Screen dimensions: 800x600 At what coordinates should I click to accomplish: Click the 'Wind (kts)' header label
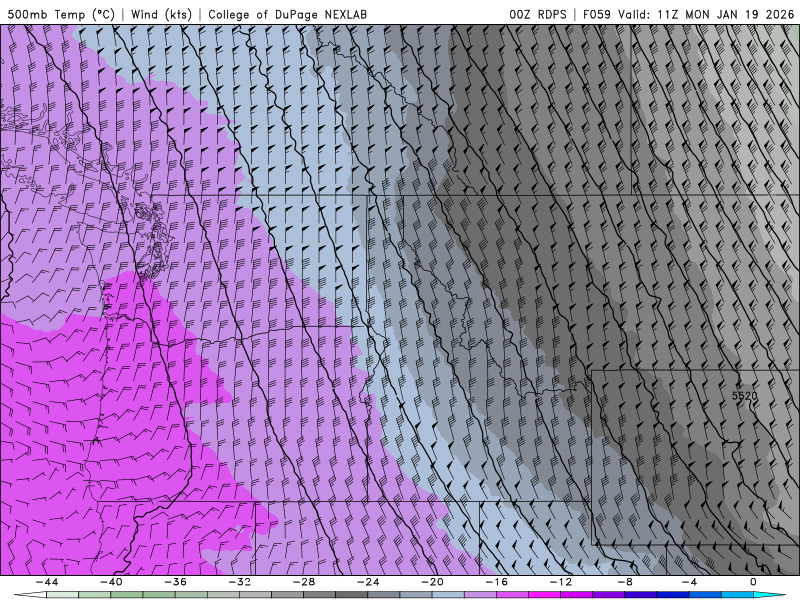click(x=161, y=14)
